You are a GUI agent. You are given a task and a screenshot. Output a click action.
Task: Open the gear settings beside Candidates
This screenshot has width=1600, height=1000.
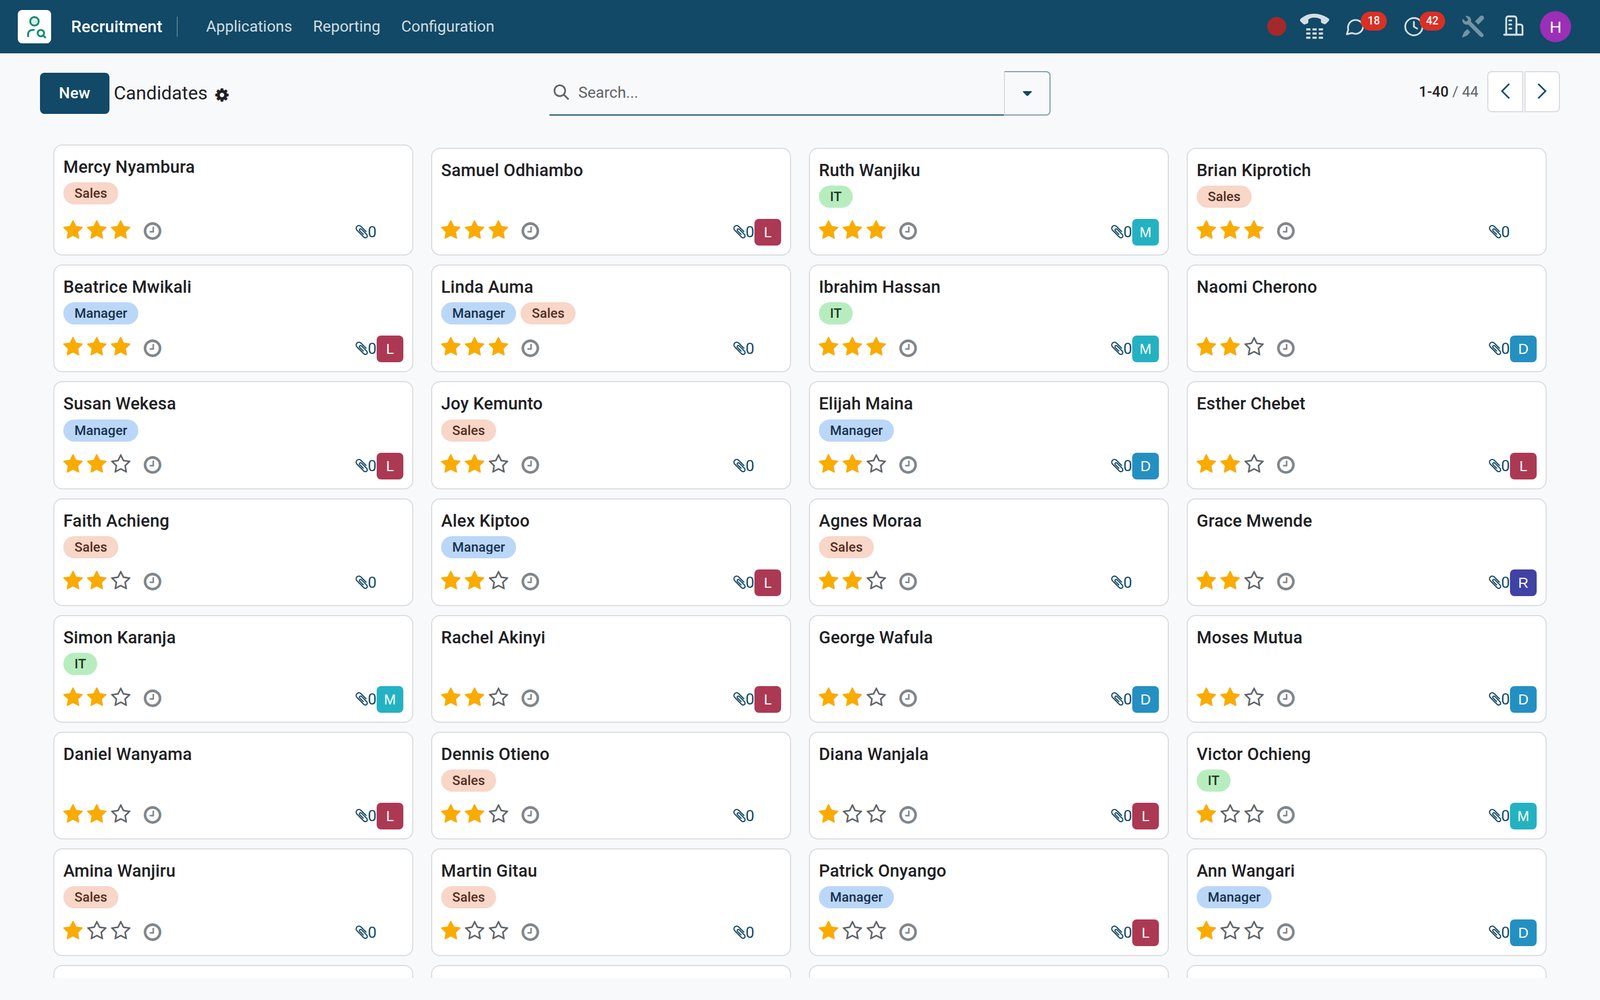coord(222,95)
